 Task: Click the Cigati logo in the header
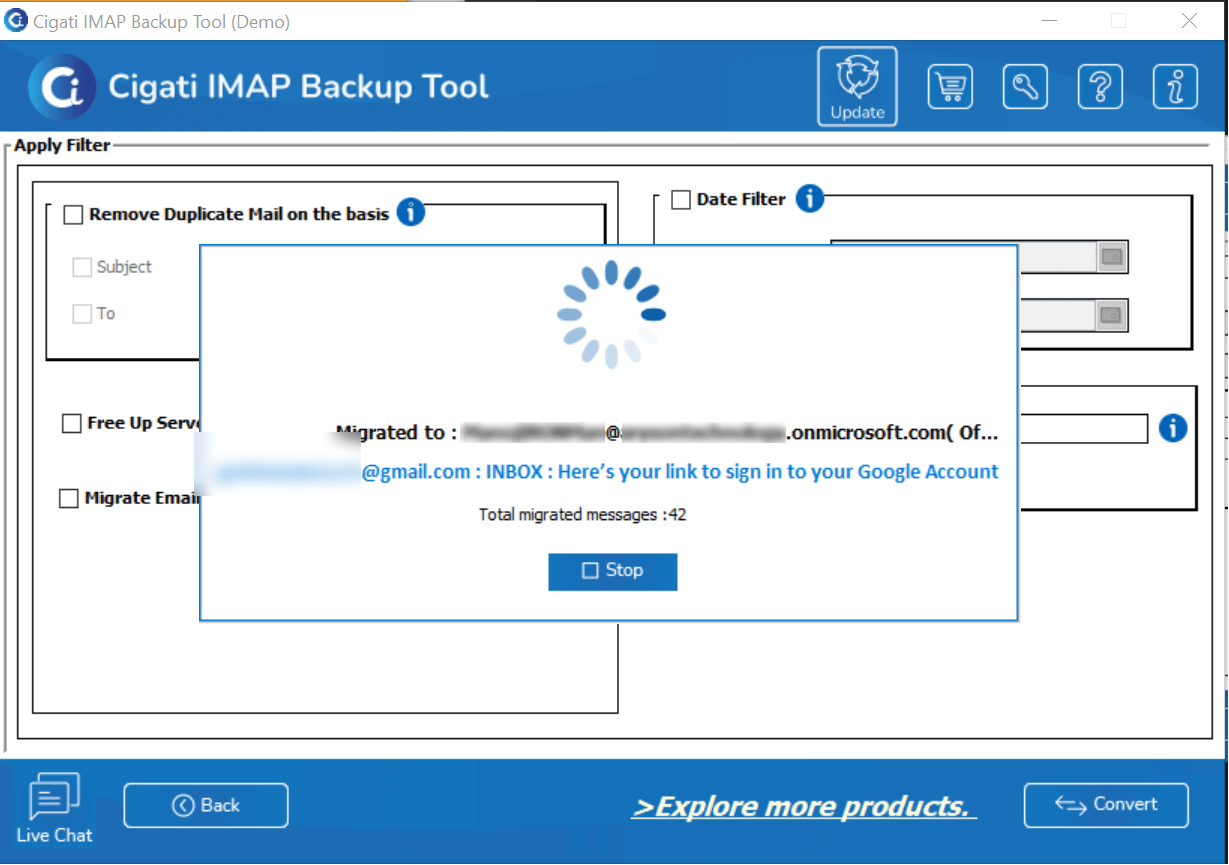point(62,87)
